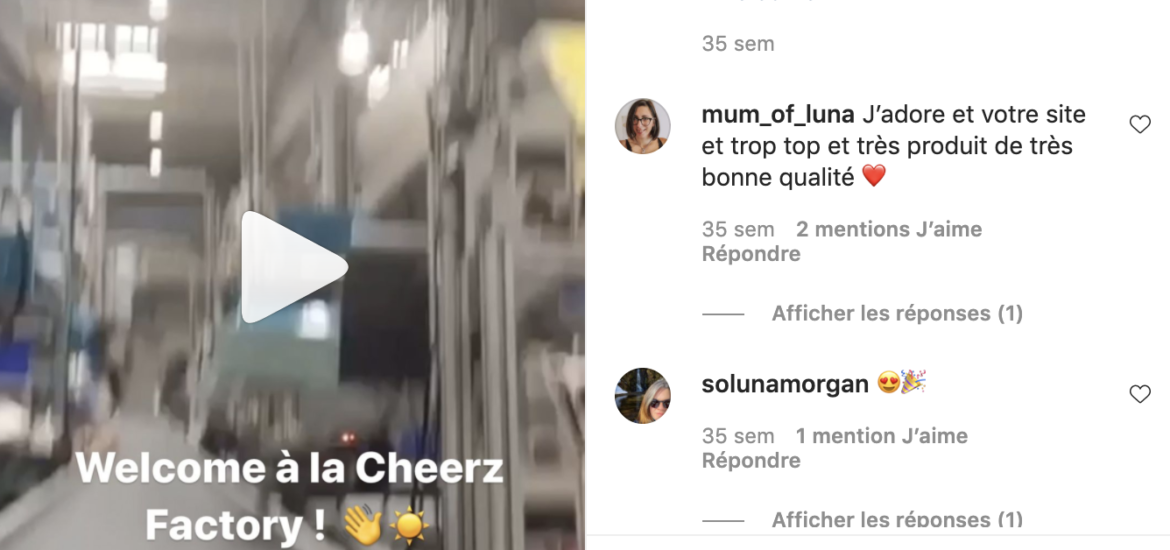Visit the mum_of_luna username link
Viewport: 1170px width, 550px height.
click(778, 115)
